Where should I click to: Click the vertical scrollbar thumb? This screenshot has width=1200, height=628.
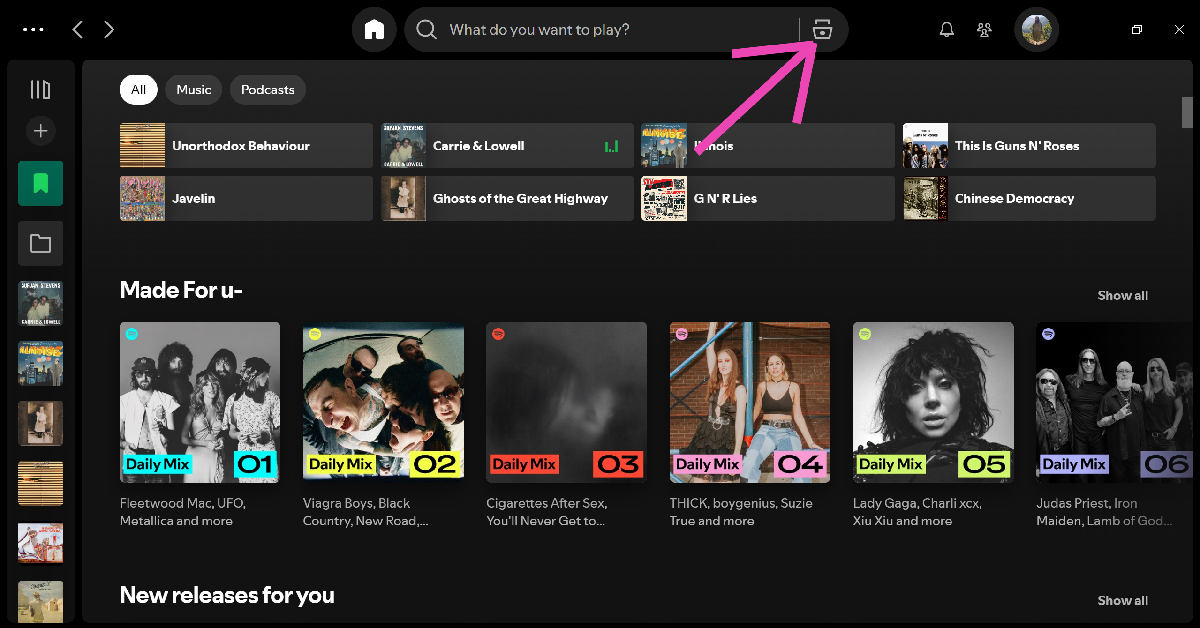click(x=1187, y=112)
